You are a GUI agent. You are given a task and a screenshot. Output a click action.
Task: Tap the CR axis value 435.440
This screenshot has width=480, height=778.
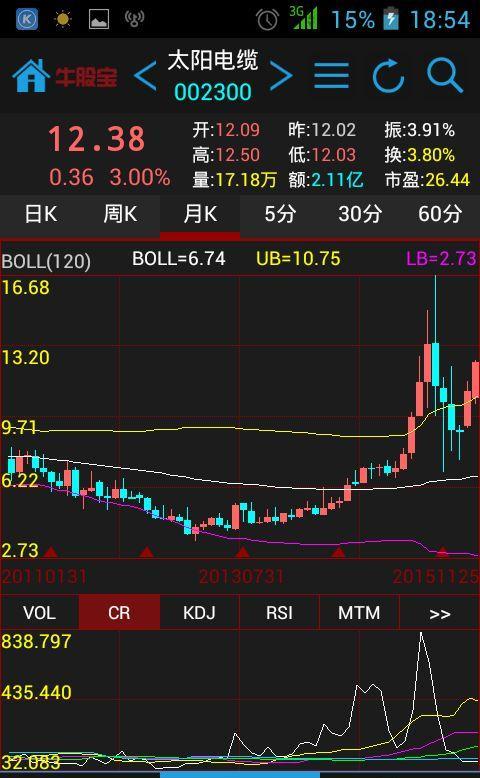tap(36, 692)
